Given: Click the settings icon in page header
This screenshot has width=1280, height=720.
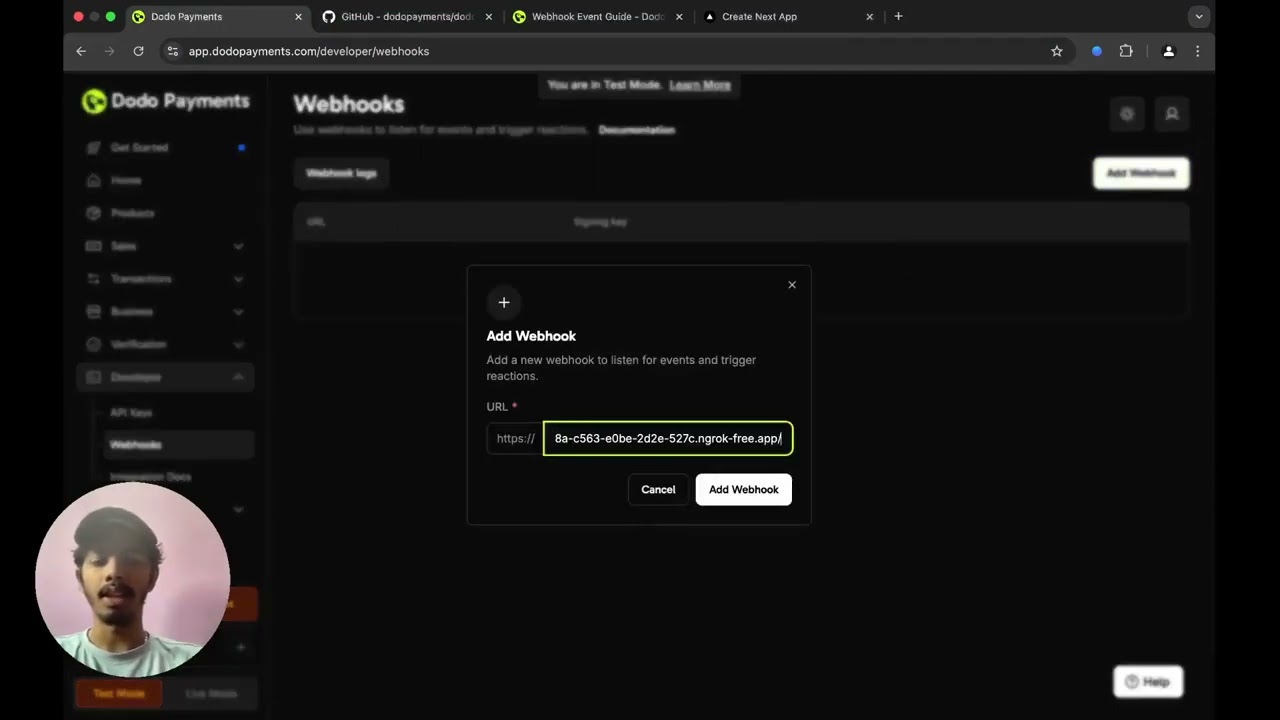Looking at the screenshot, I should point(1127,114).
